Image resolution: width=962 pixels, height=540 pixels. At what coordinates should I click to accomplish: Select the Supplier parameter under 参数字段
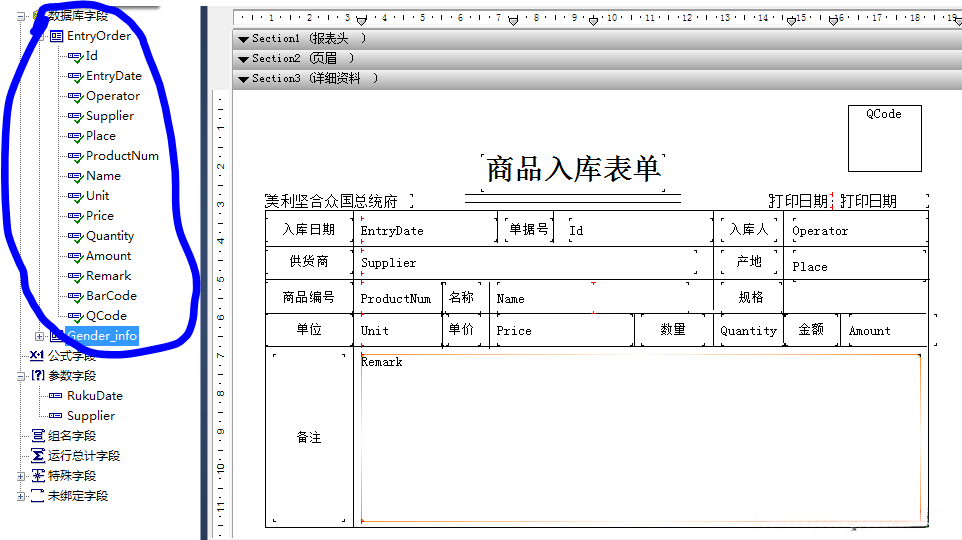90,416
